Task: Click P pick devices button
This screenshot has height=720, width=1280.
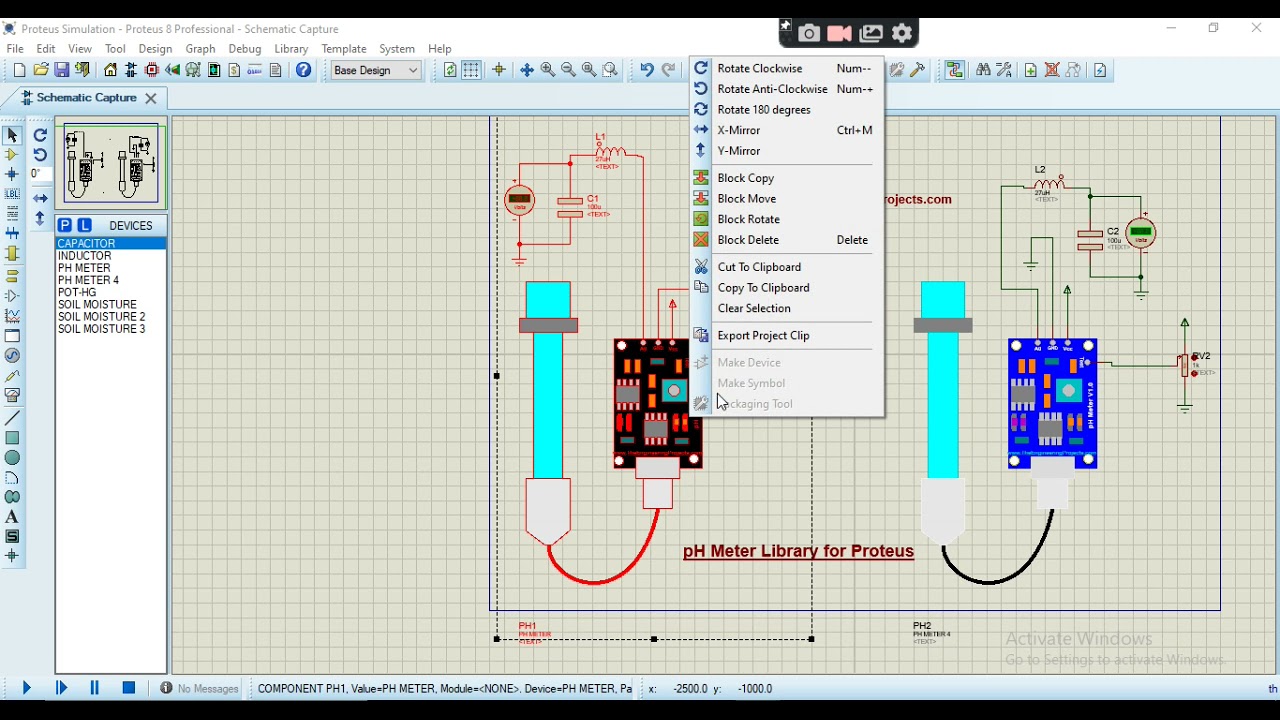Action: [x=65, y=226]
